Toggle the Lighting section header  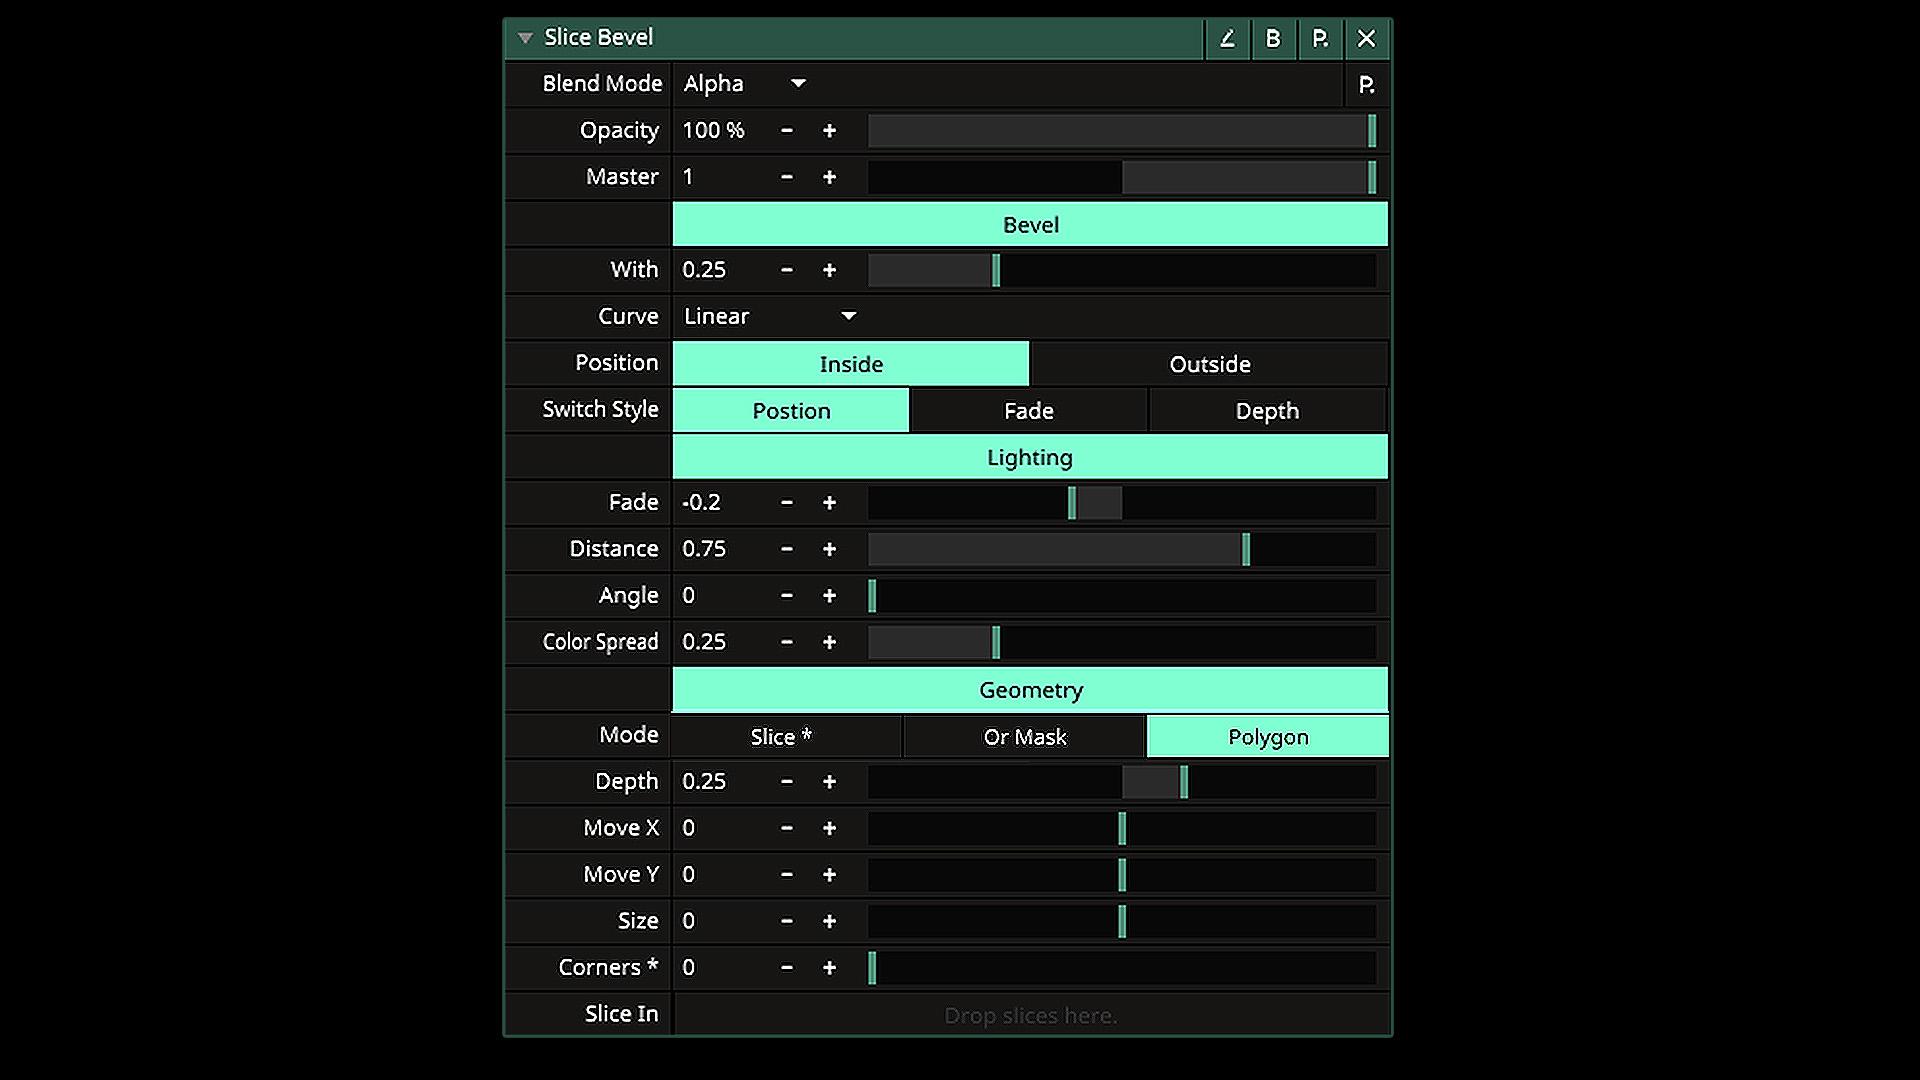point(1030,457)
